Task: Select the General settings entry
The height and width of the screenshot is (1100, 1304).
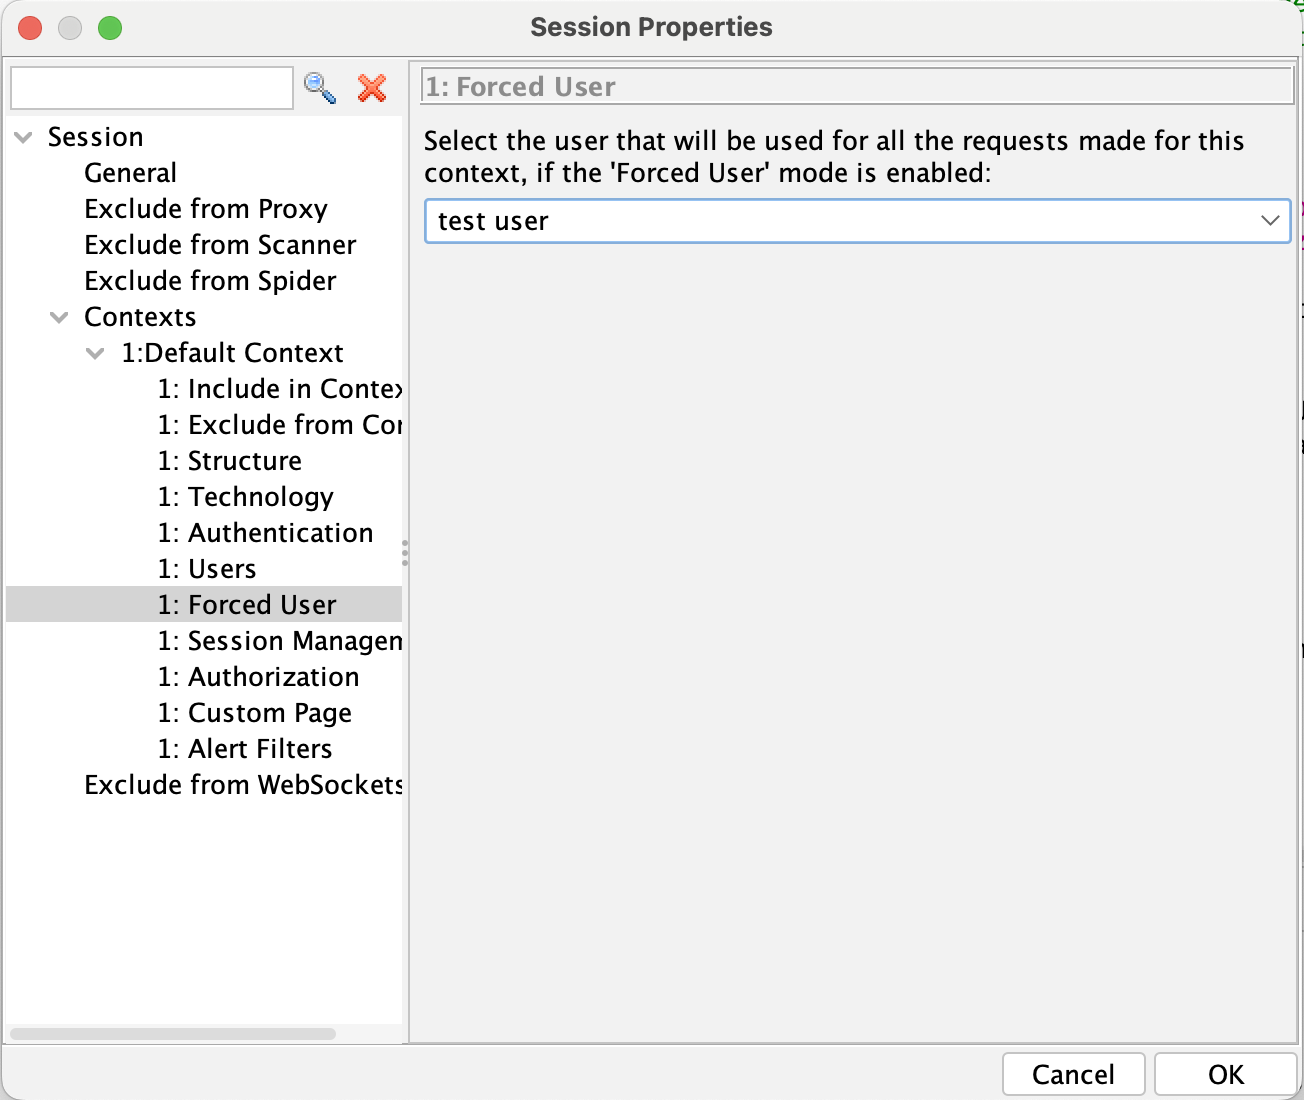Action: [x=130, y=172]
